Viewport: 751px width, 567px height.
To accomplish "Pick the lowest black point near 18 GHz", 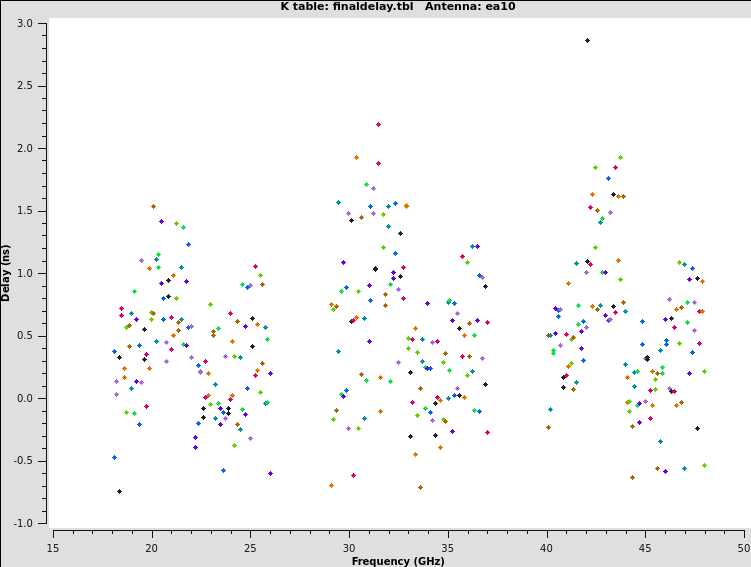I will click(x=119, y=491).
